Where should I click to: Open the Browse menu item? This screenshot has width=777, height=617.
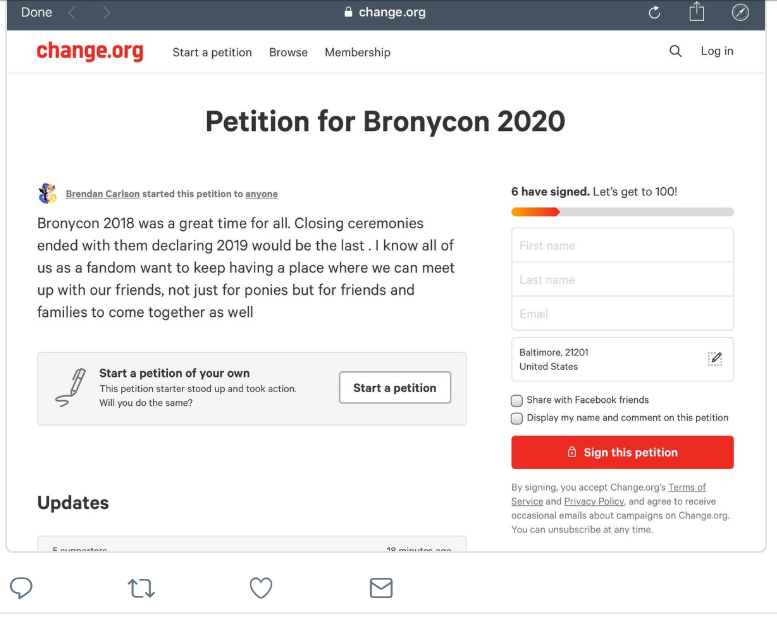click(288, 53)
